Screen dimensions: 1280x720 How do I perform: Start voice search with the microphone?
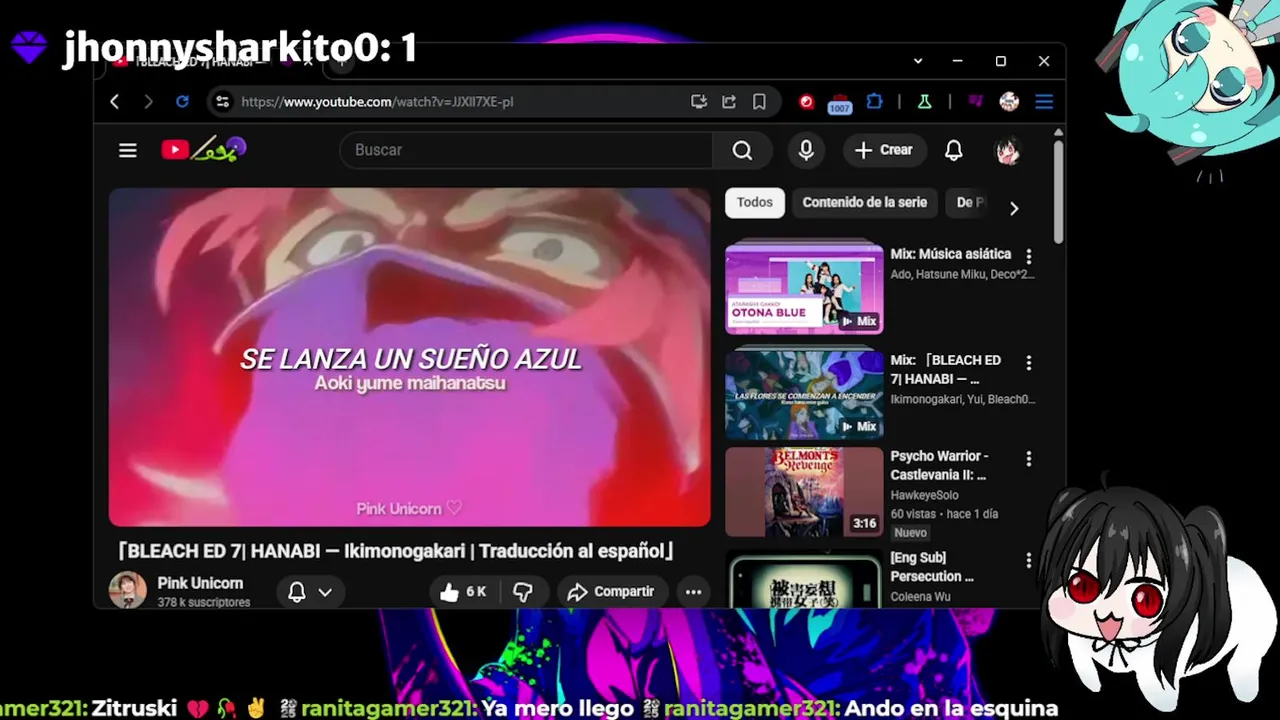806,150
